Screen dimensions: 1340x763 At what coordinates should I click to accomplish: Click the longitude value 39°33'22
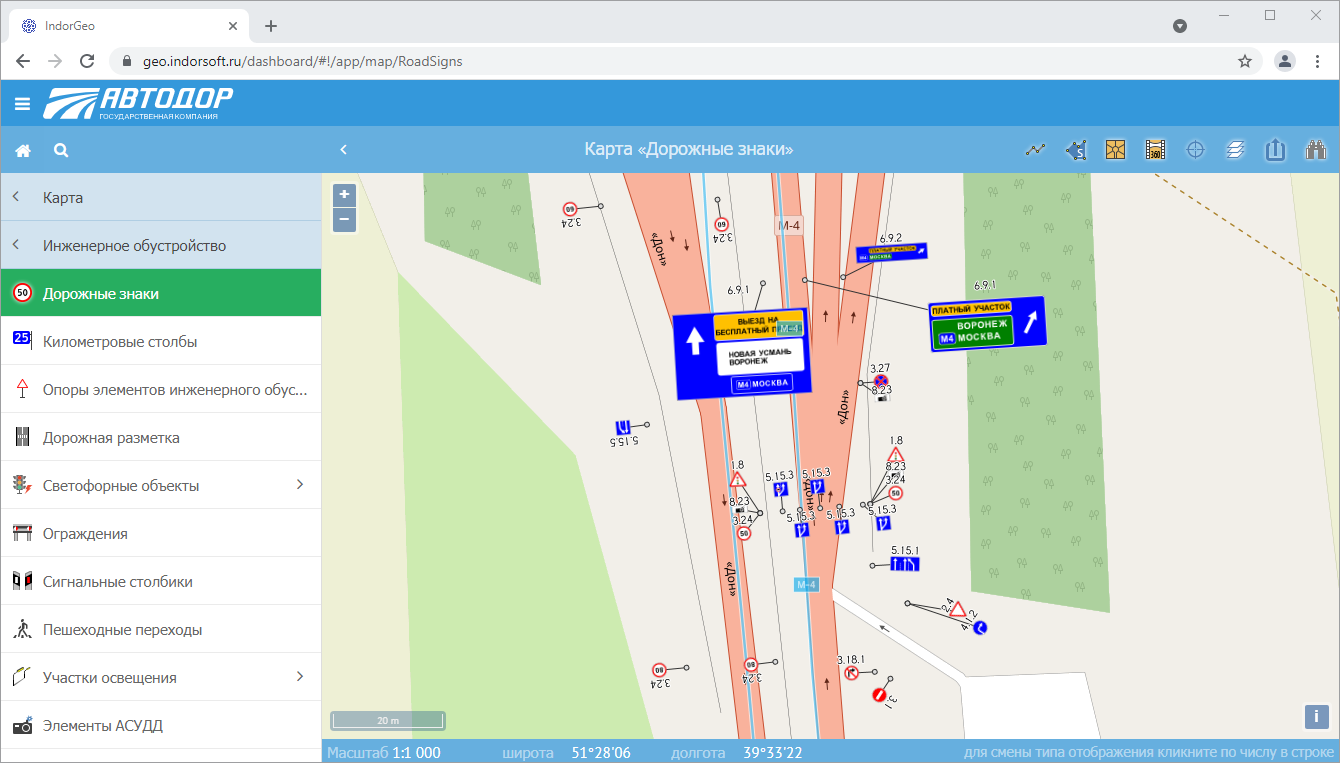point(771,752)
